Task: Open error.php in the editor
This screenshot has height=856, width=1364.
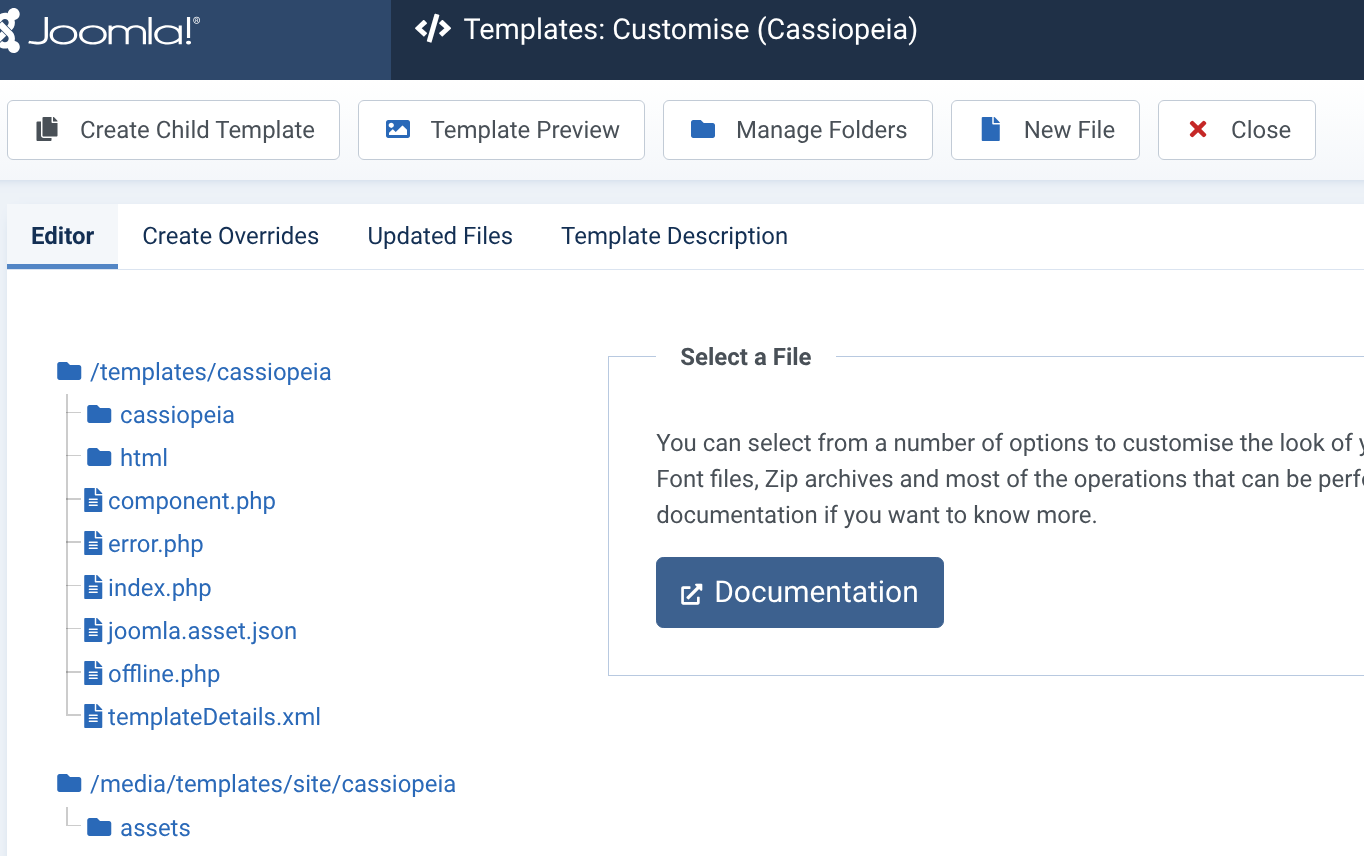Action: tap(155, 545)
